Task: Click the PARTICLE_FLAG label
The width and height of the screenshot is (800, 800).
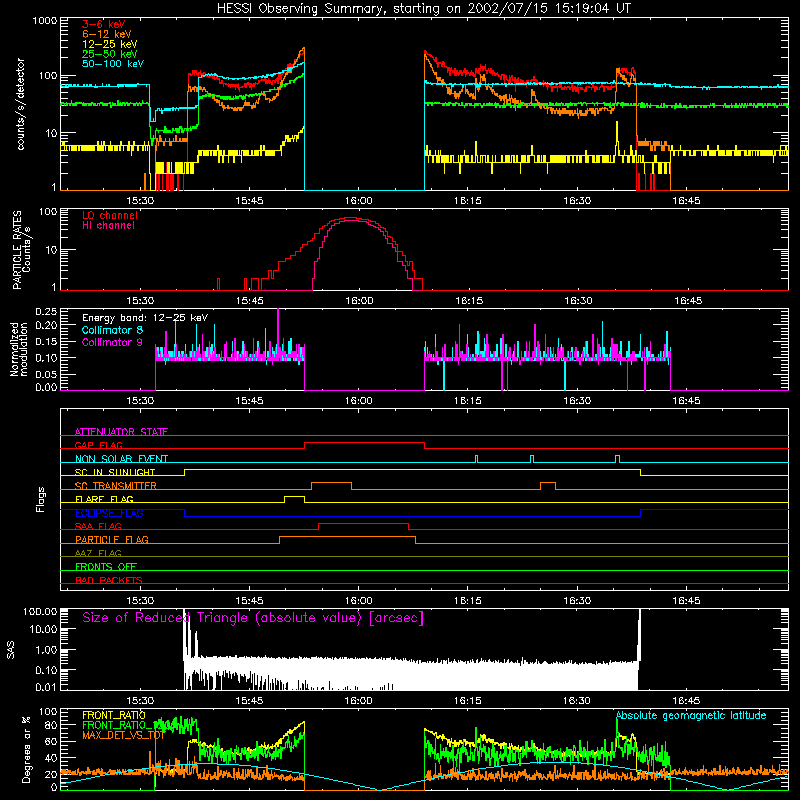Action: pyautogui.click(x=112, y=540)
